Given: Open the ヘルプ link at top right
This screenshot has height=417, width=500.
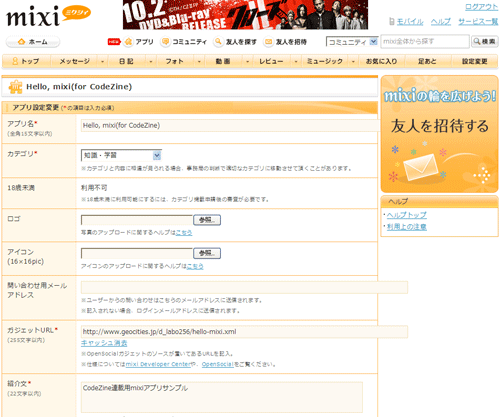Looking at the screenshot, I should [441, 22].
